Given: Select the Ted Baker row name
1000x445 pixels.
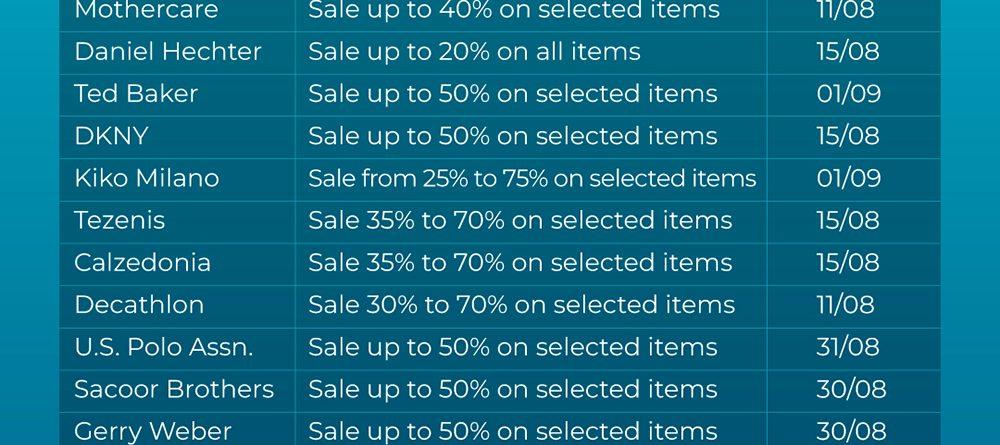Looking at the screenshot, I should 136,94.
